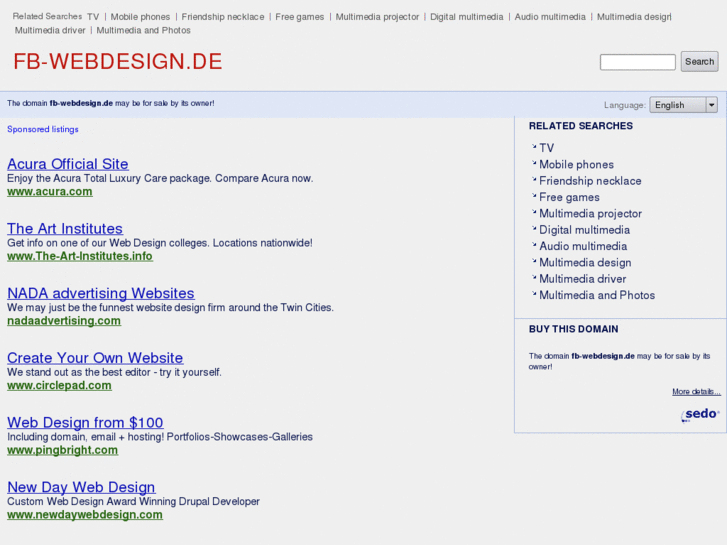Select Multimedia design in top related bar
This screenshot has height=545, width=727.
tap(634, 17)
